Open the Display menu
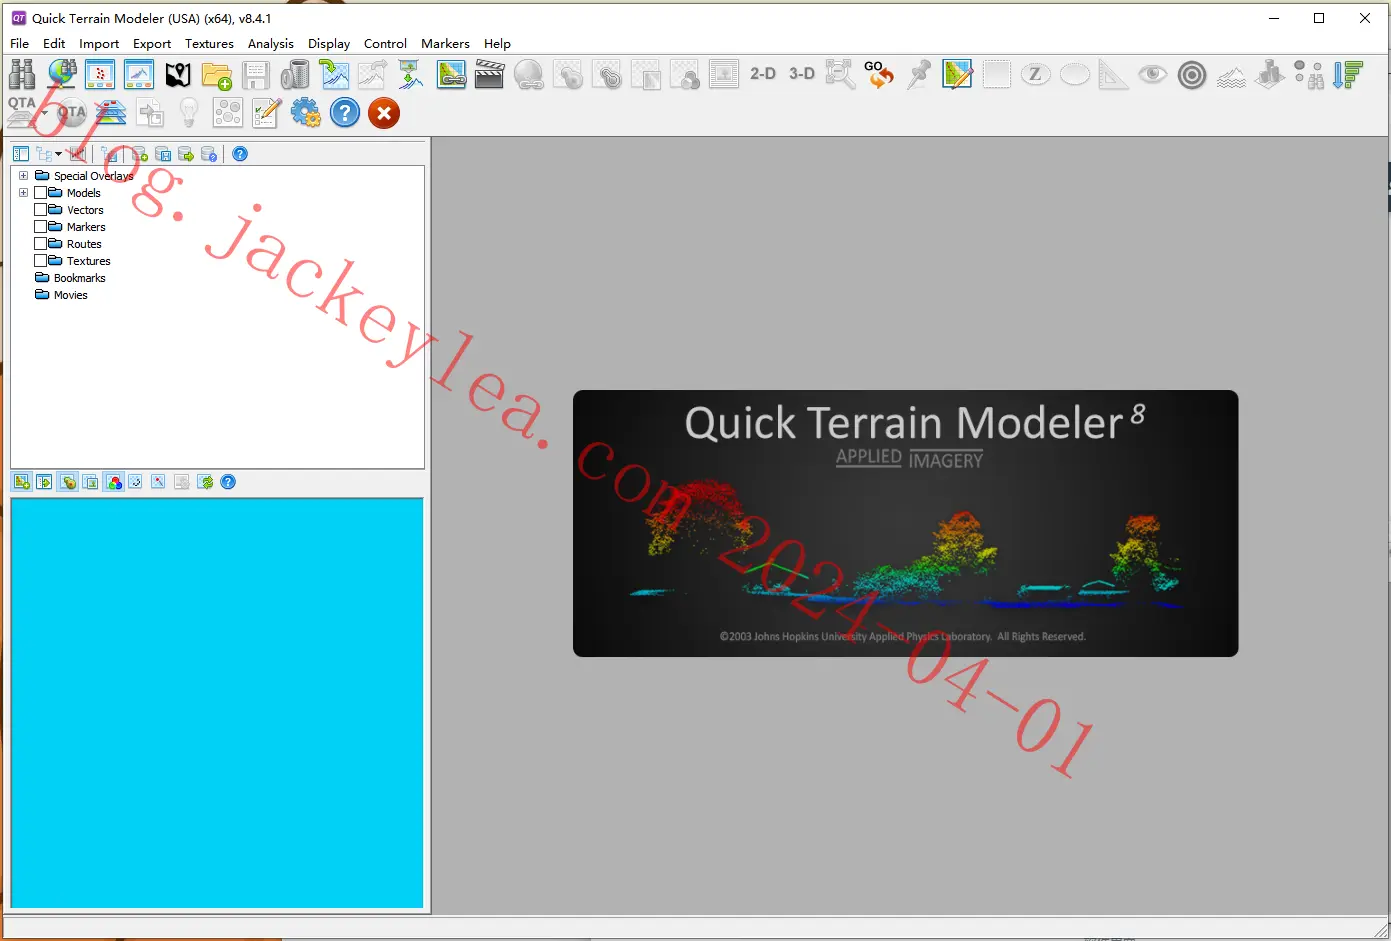Viewport: 1391px width, 941px height. [x=329, y=44]
